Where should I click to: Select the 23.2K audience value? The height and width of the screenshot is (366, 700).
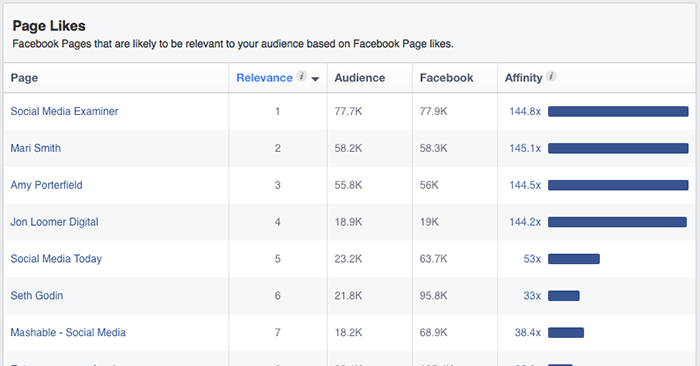tap(348, 259)
